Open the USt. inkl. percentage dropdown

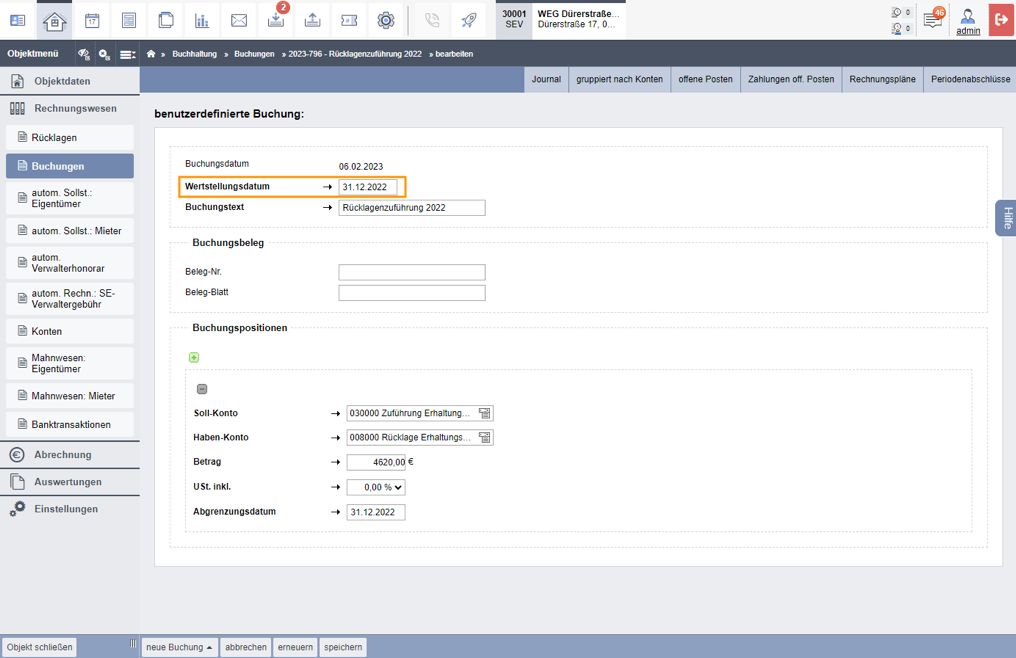pyautogui.click(x=376, y=488)
